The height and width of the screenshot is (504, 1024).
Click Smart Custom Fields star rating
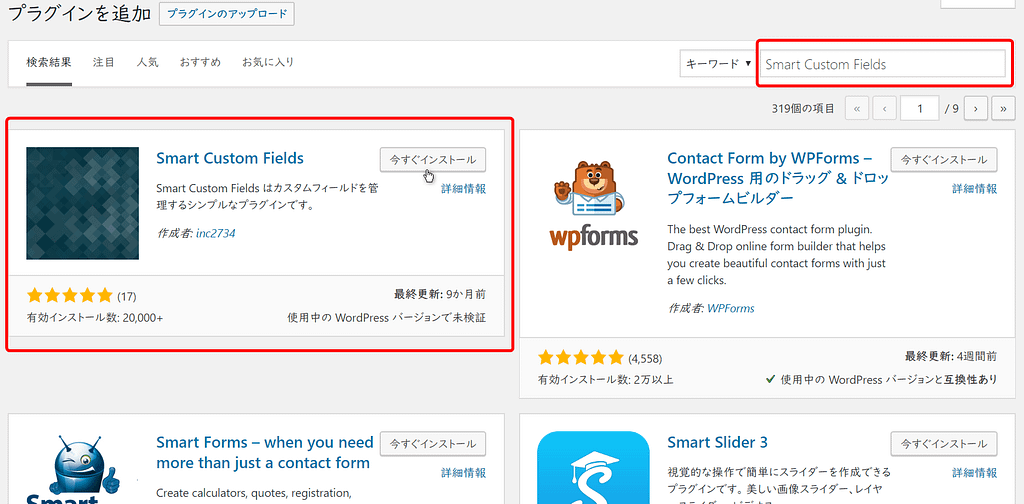coord(70,296)
